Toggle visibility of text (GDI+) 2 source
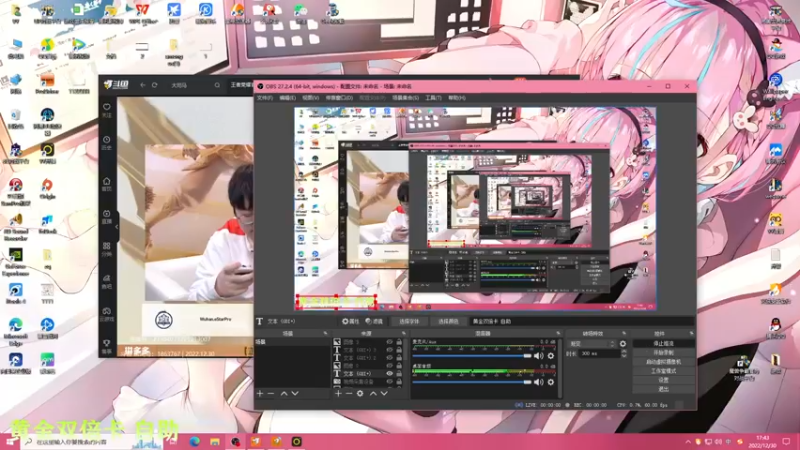The width and height of the screenshot is (800, 450). (x=390, y=358)
